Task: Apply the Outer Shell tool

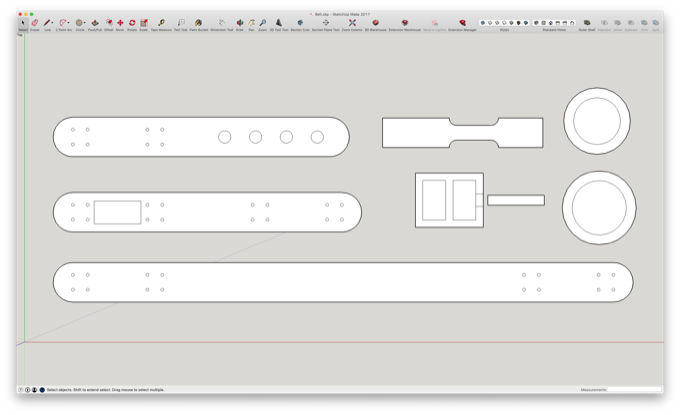Action: (587, 25)
